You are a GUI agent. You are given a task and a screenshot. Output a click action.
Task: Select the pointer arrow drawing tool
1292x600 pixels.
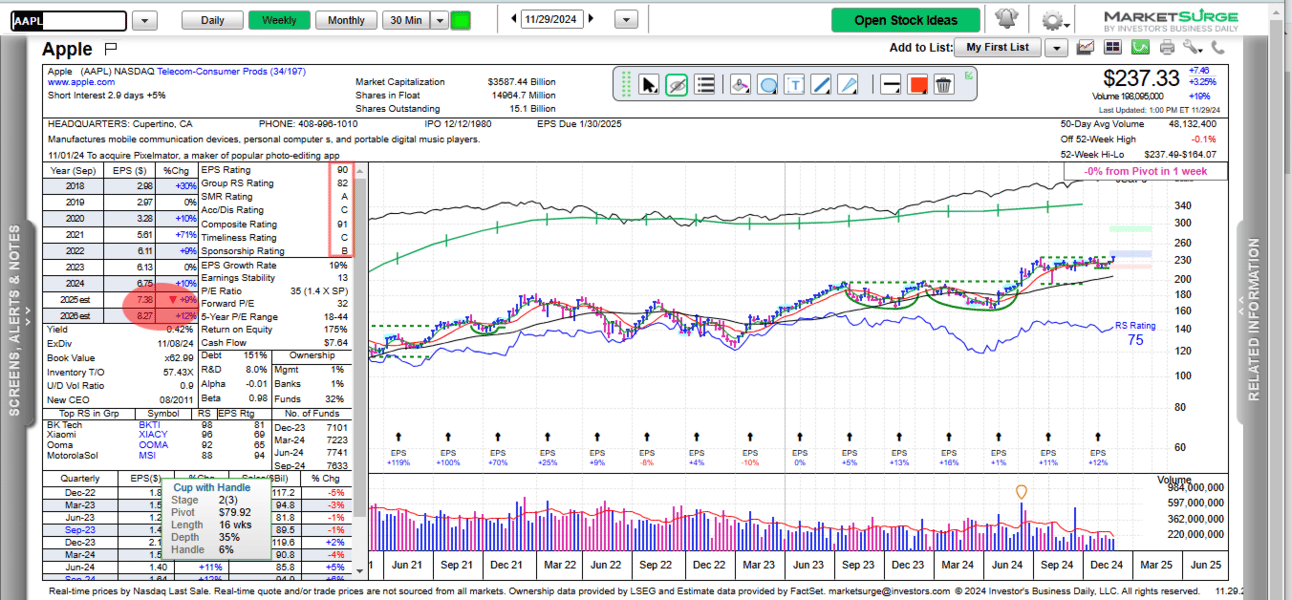point(649,85)
